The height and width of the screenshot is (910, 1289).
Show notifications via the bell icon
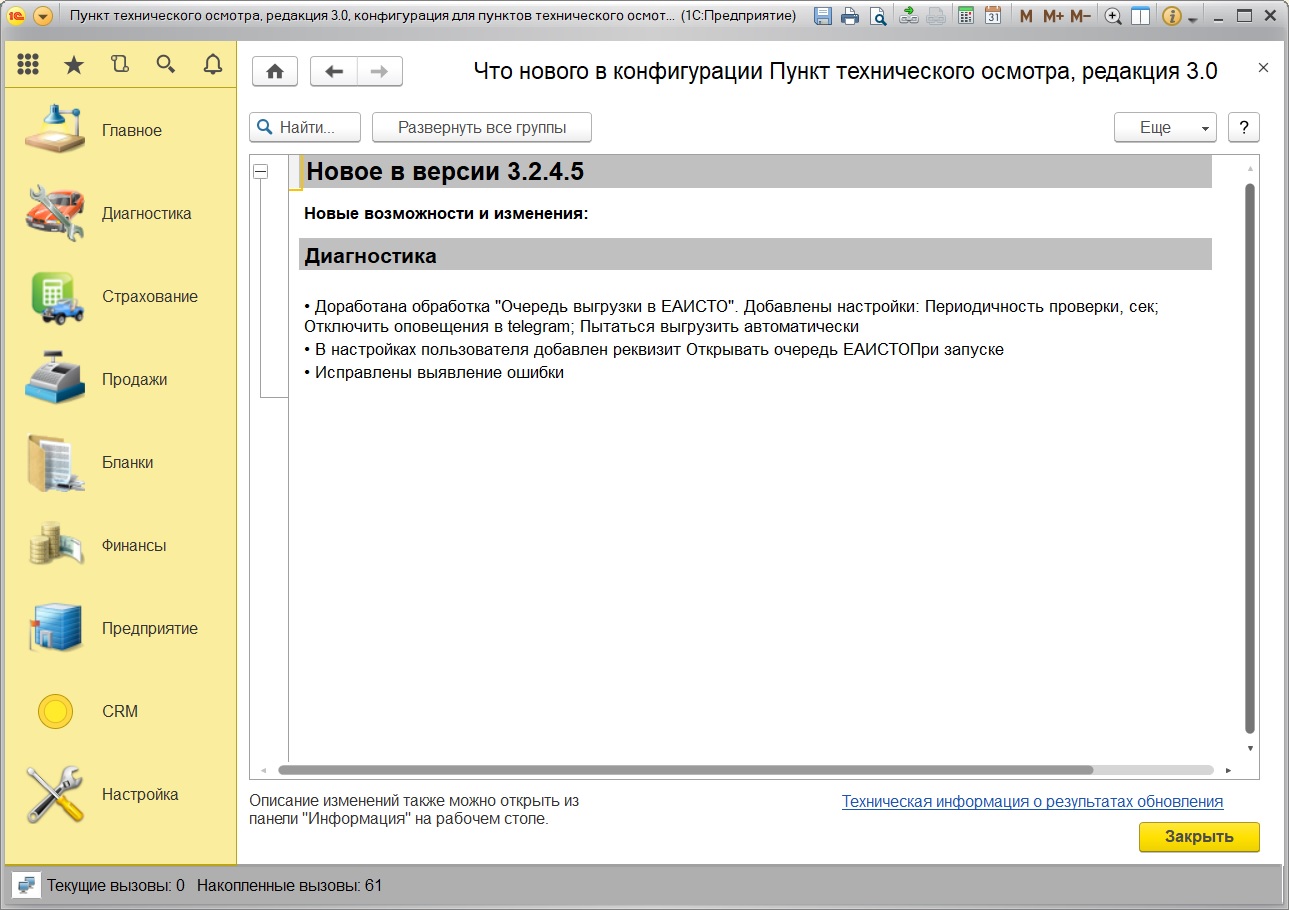212,65
